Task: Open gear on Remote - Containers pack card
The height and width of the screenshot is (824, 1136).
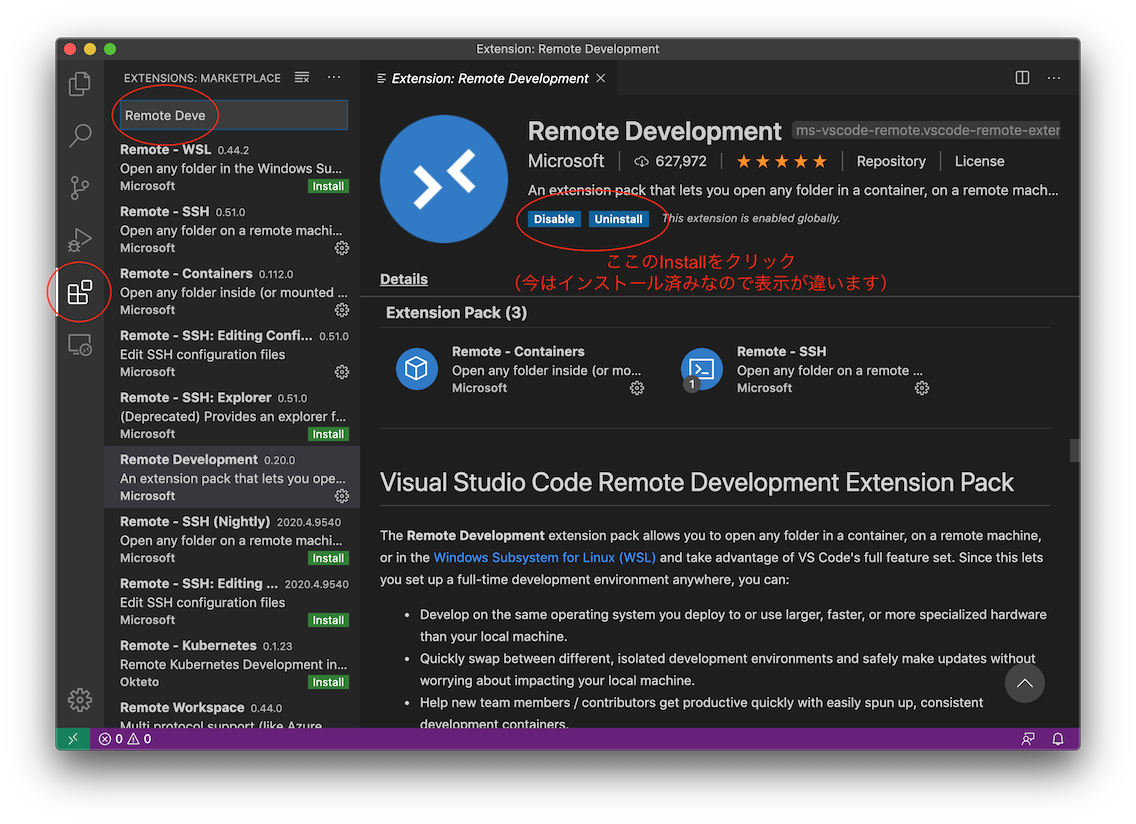Action: coord(637,388)
